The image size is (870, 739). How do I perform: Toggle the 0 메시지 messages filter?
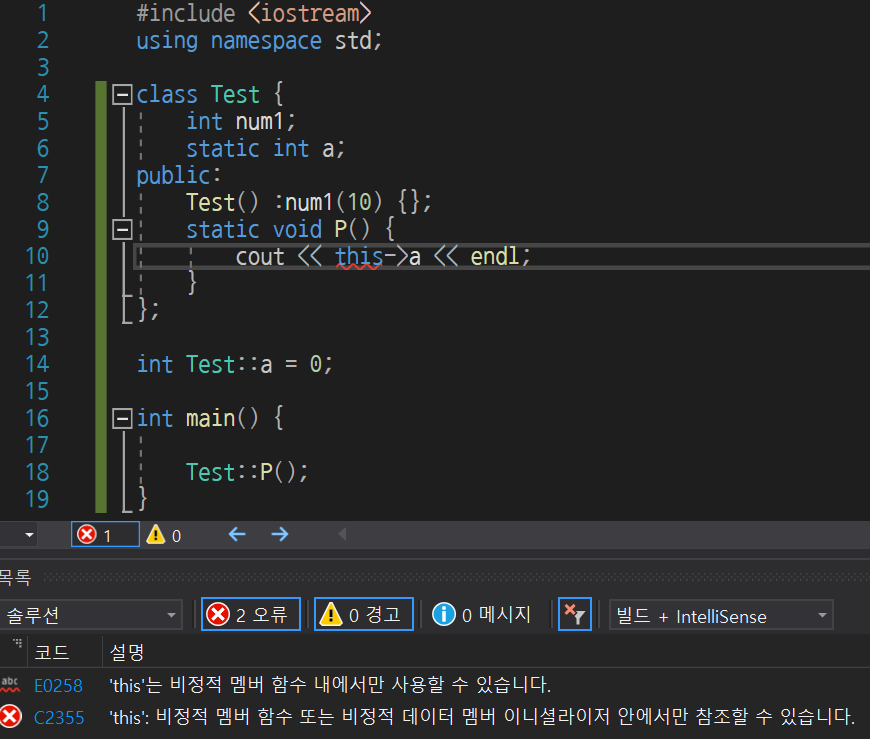click(x=481, y=614)
